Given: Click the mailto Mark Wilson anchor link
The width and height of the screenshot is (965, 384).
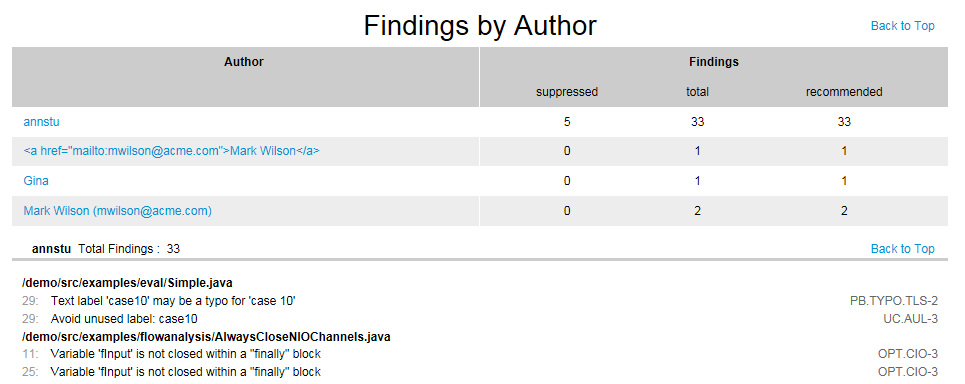Looking at the screenshot, I should click(172, 151).
